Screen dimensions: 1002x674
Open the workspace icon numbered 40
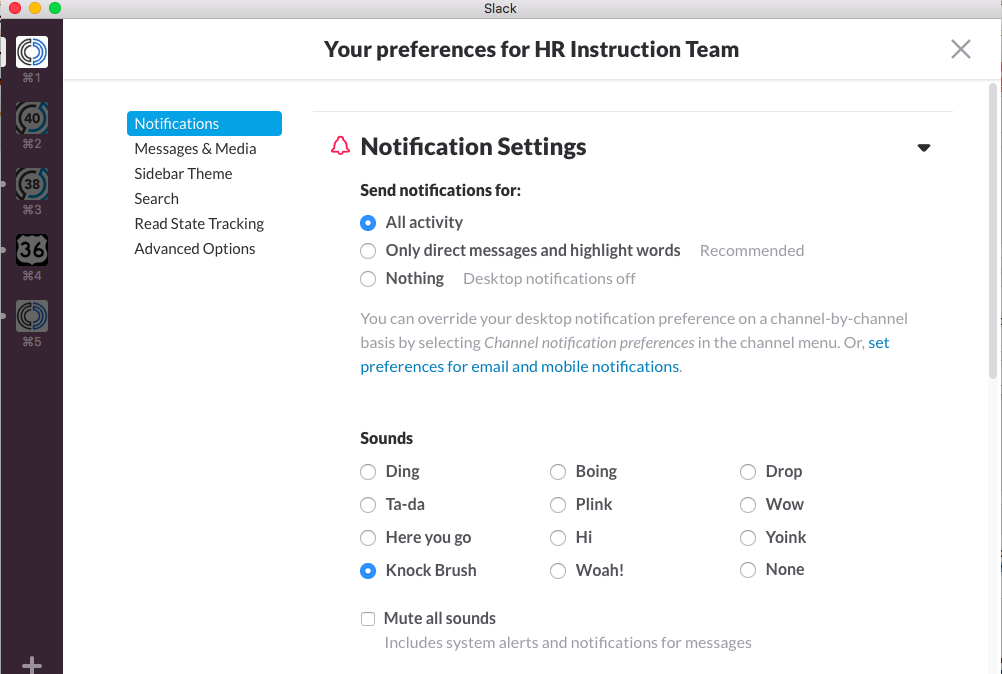pyautogui.click(x=32, y=118)
